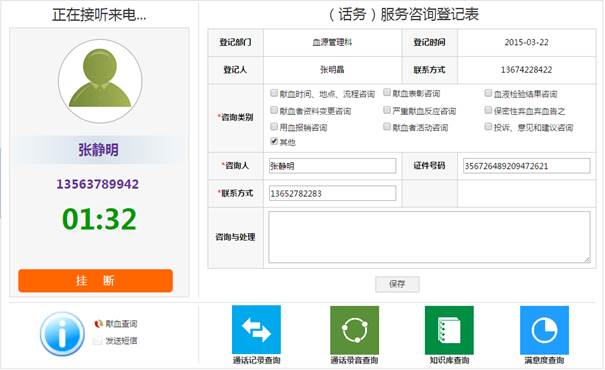This screenshot has height=370, width=605.
Task: Check the 血液检验结果咨询 checkbox
Action: (488, 93)
